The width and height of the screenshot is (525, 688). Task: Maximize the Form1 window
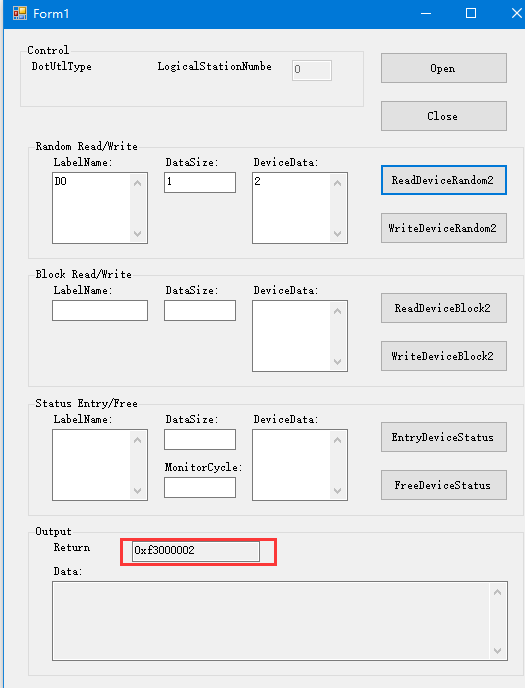[x=471, y=14]
